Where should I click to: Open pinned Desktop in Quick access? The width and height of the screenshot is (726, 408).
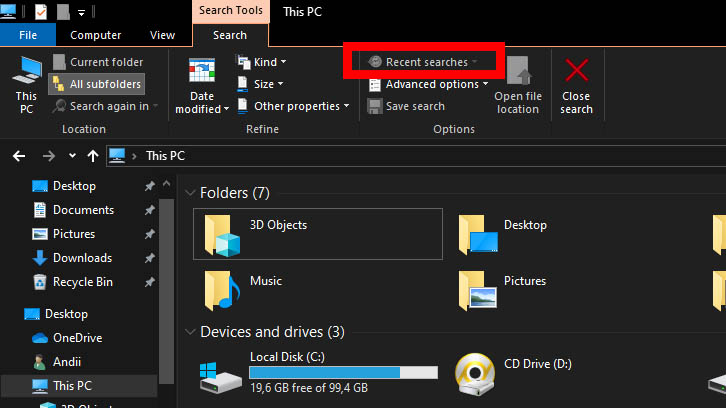74,186
